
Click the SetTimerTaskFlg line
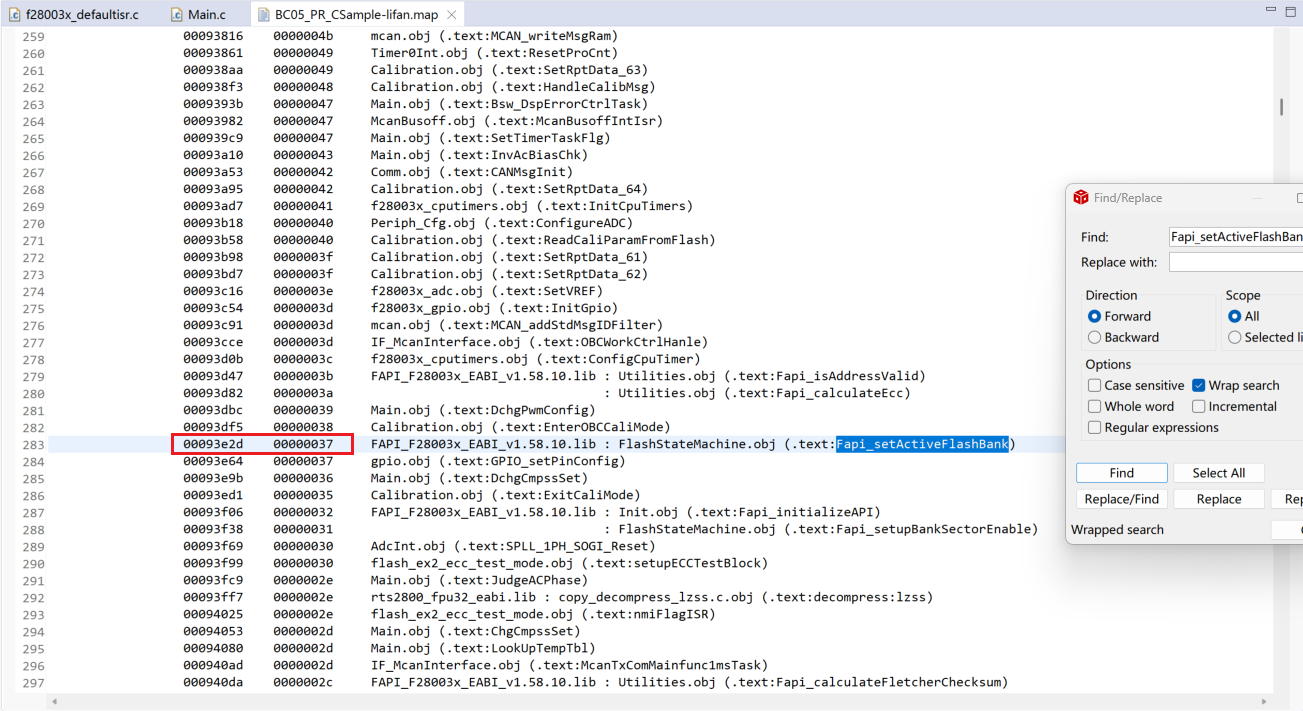490,138
